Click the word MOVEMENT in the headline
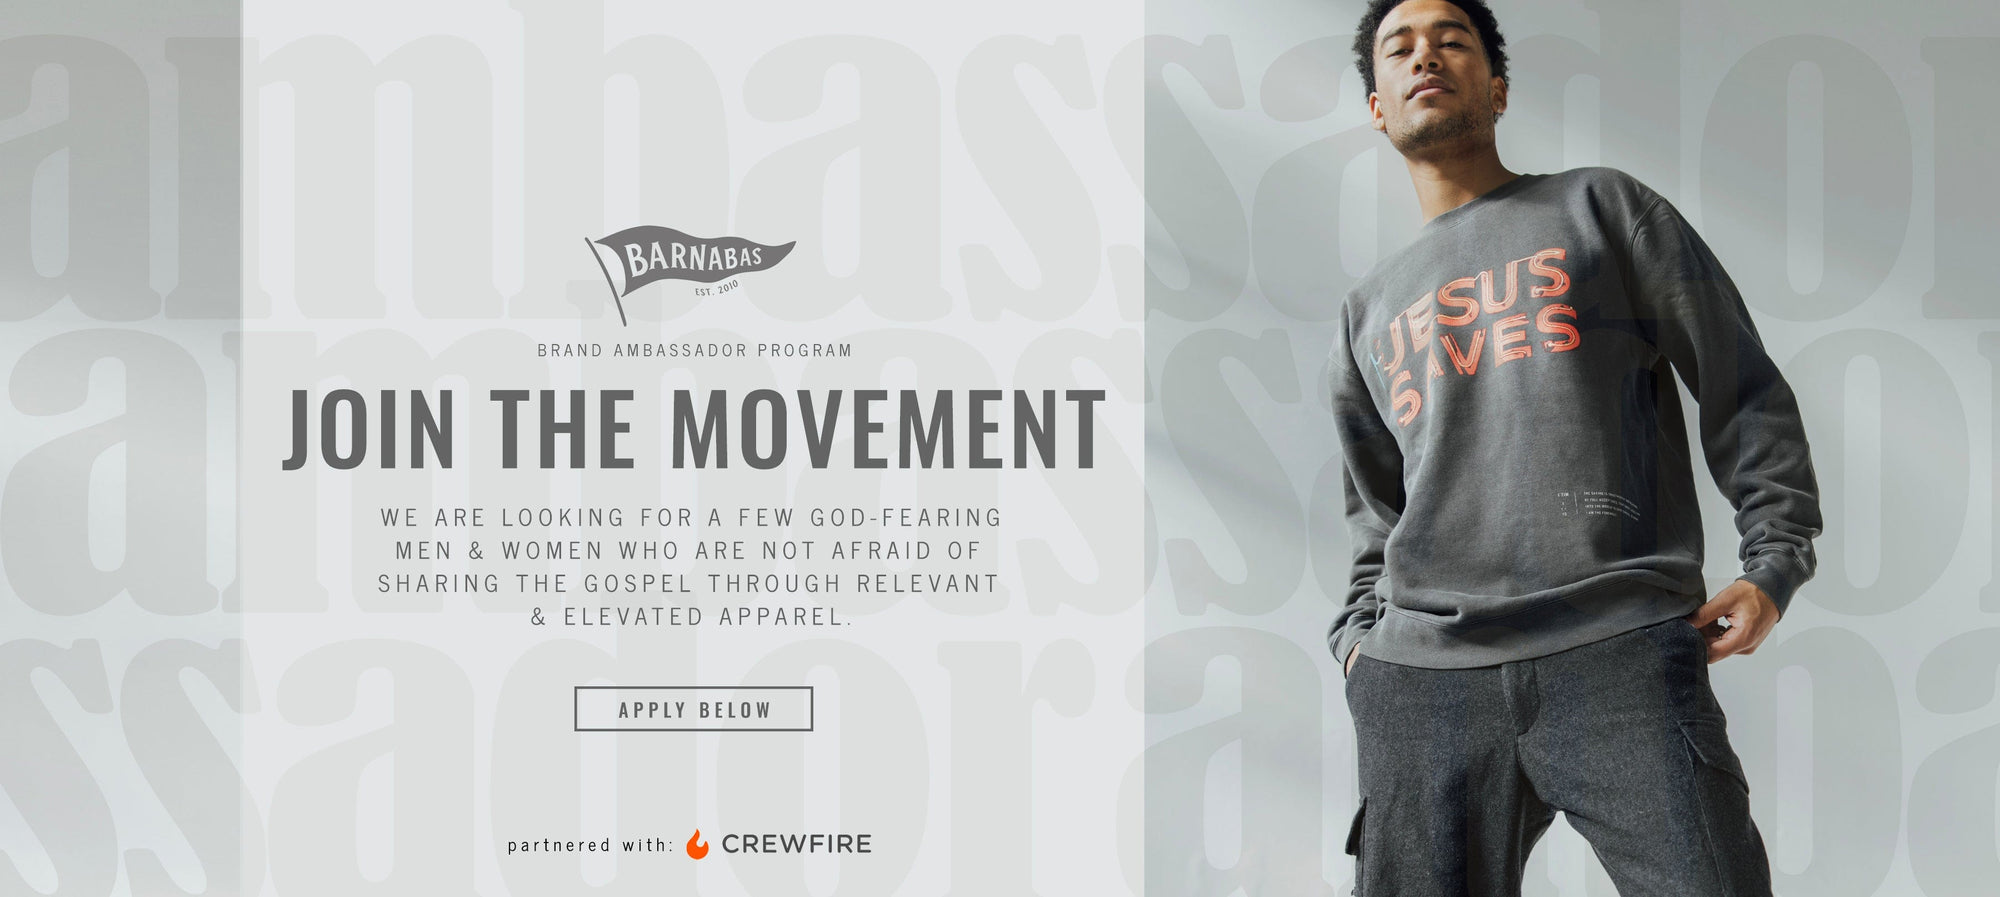This screenshot has width=2000, height=897. [x=888, y=430]
